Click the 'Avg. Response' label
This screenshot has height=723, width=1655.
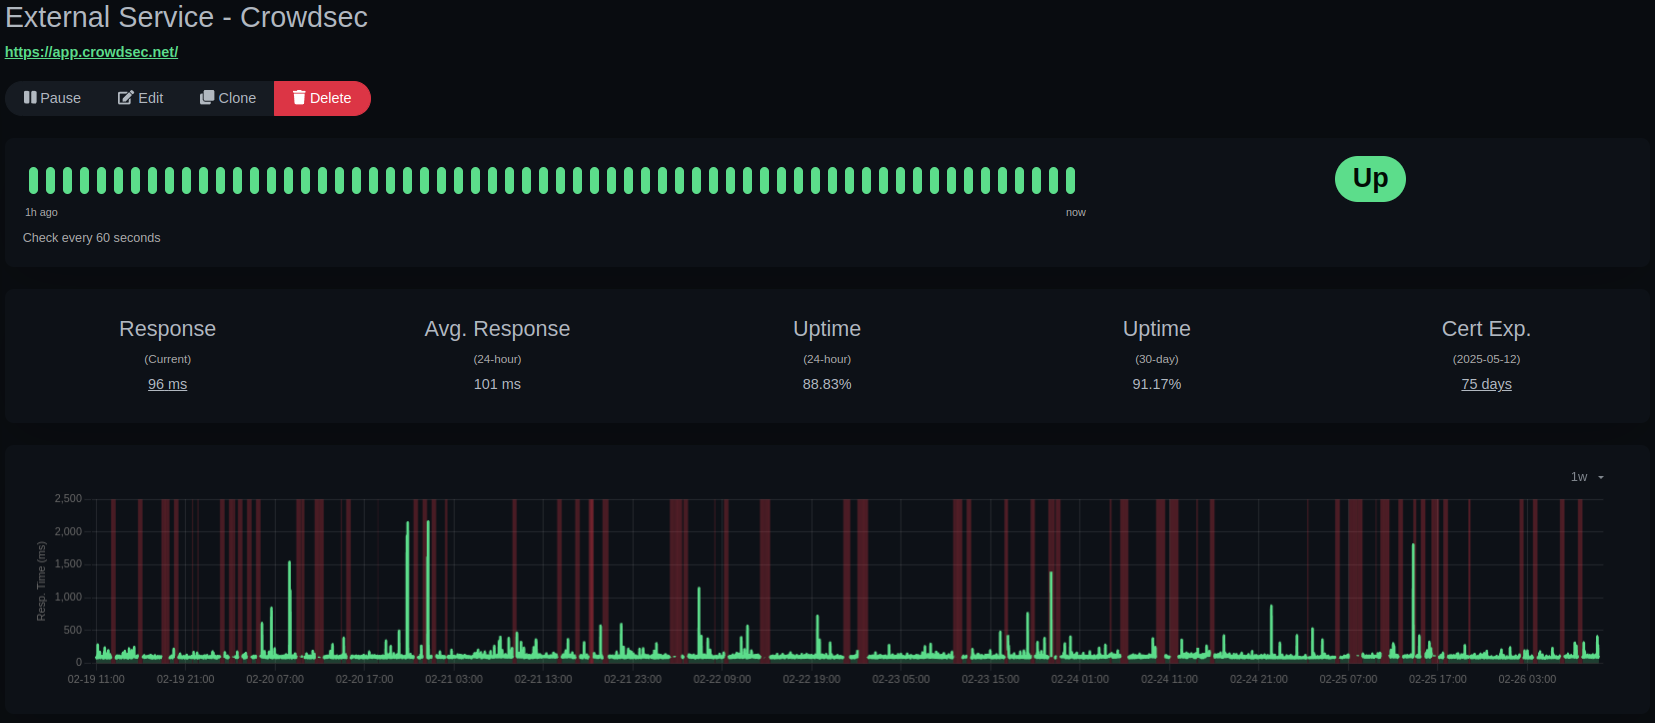click(497, 329)
